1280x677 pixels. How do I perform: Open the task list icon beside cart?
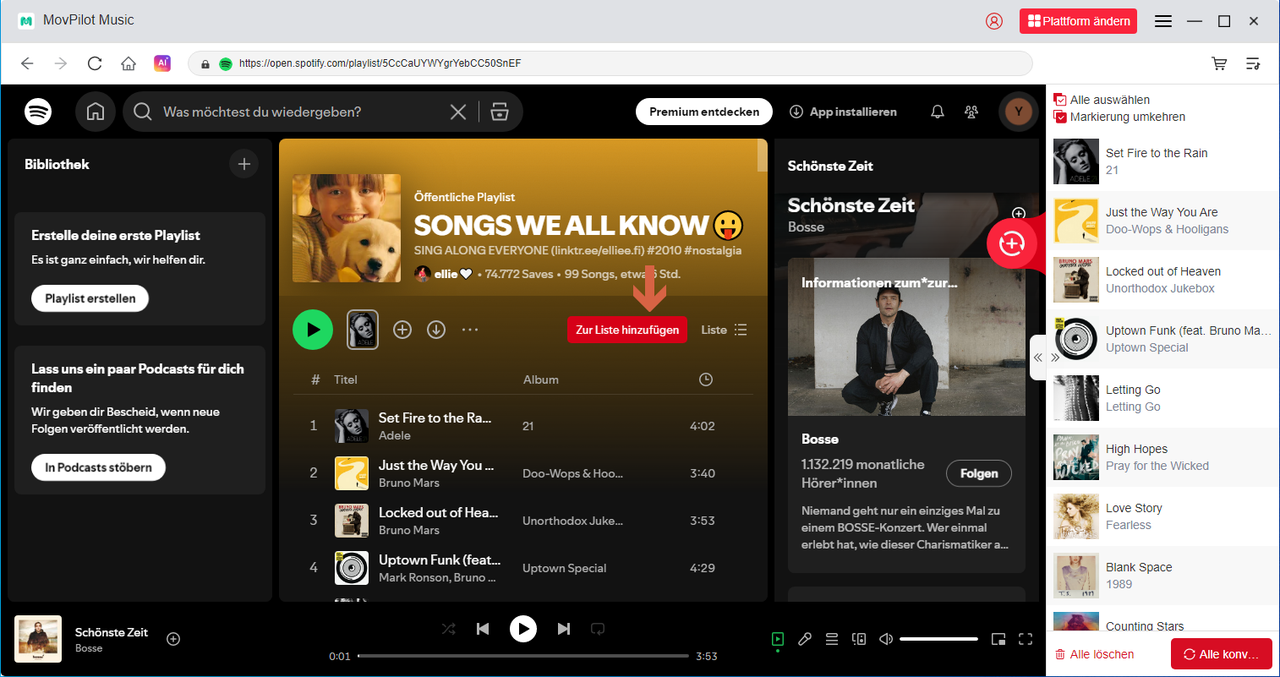click(1253, 63)
